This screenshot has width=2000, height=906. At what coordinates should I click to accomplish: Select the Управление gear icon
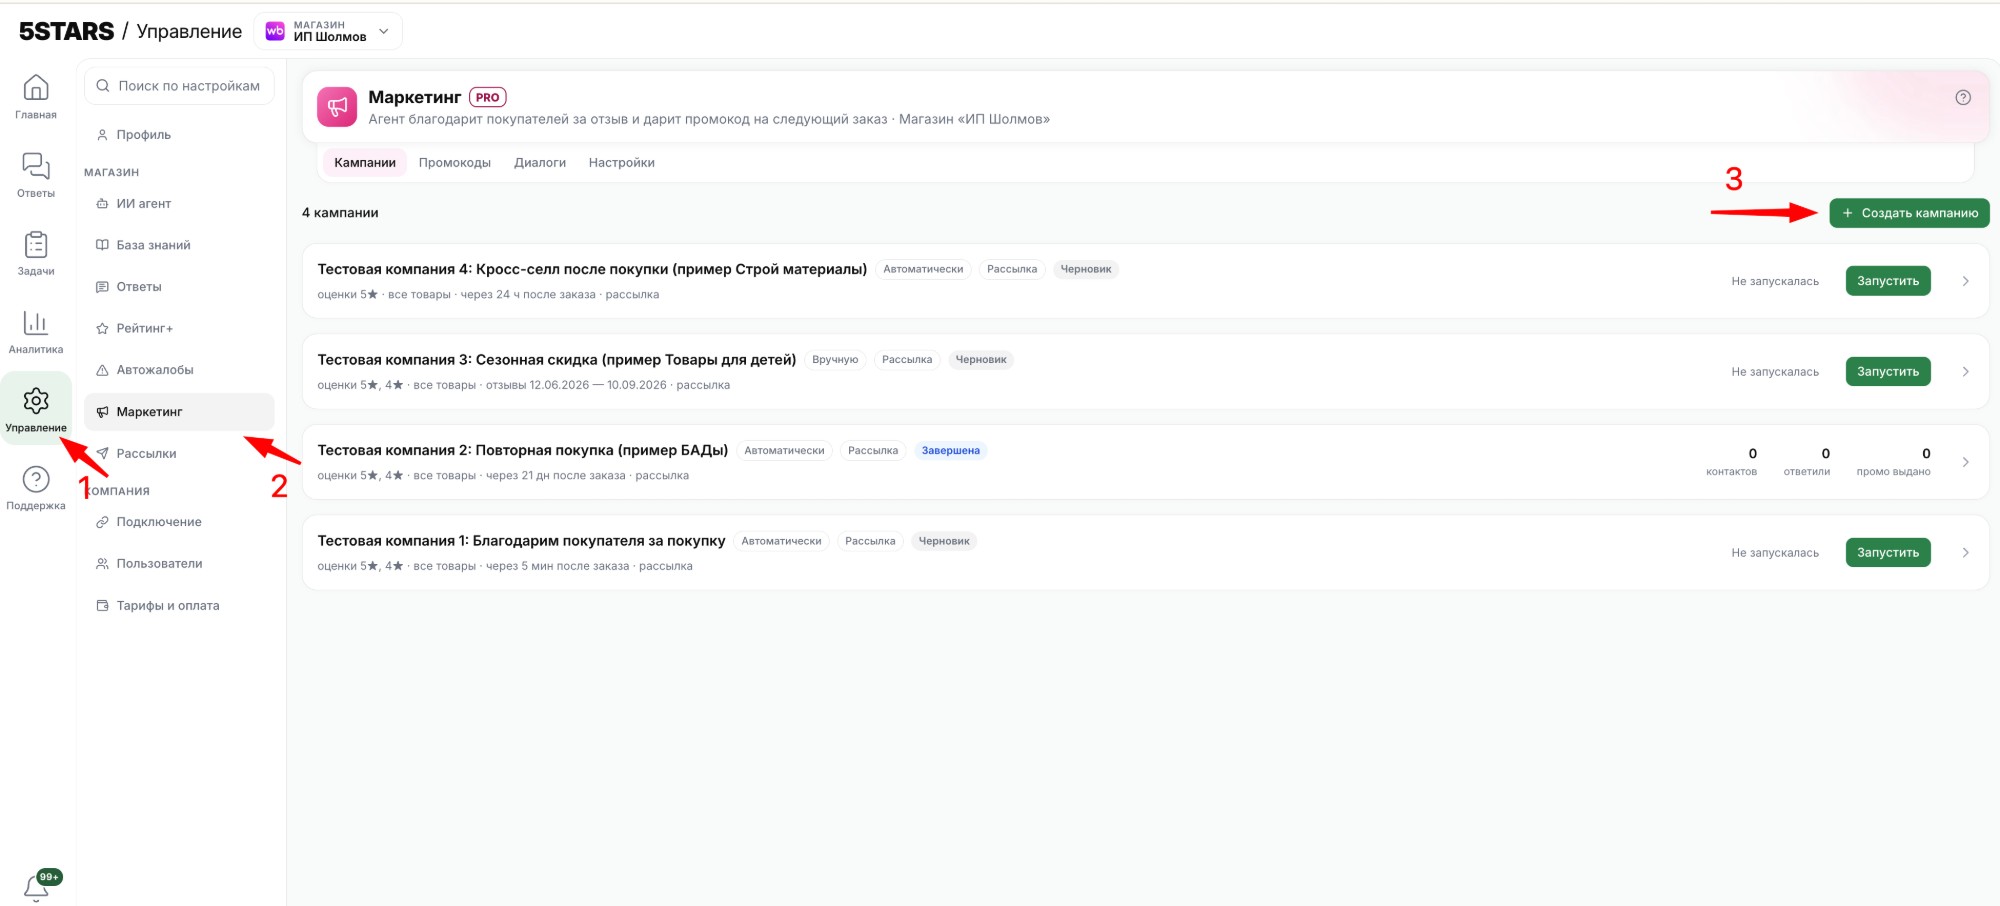(x=36, y=409)
